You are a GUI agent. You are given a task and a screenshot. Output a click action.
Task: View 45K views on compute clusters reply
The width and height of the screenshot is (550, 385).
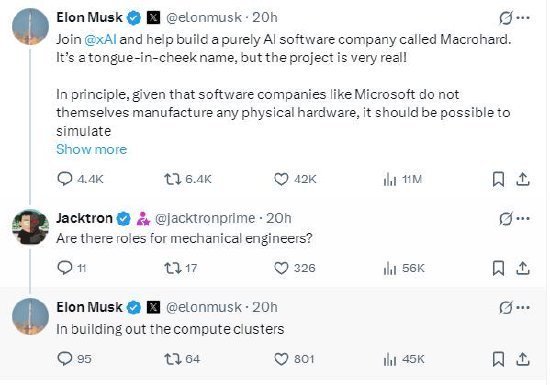(x=404, y=359)
